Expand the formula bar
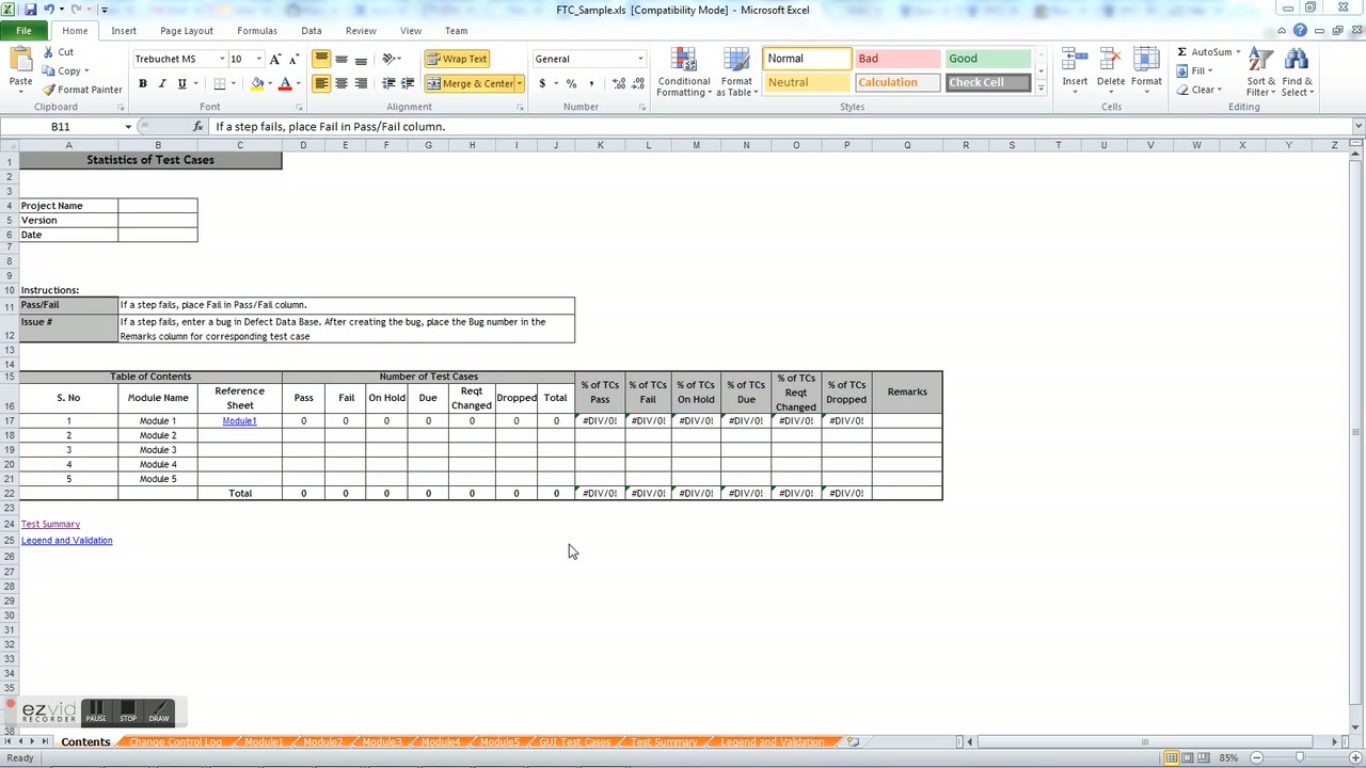 (1358, 127)
